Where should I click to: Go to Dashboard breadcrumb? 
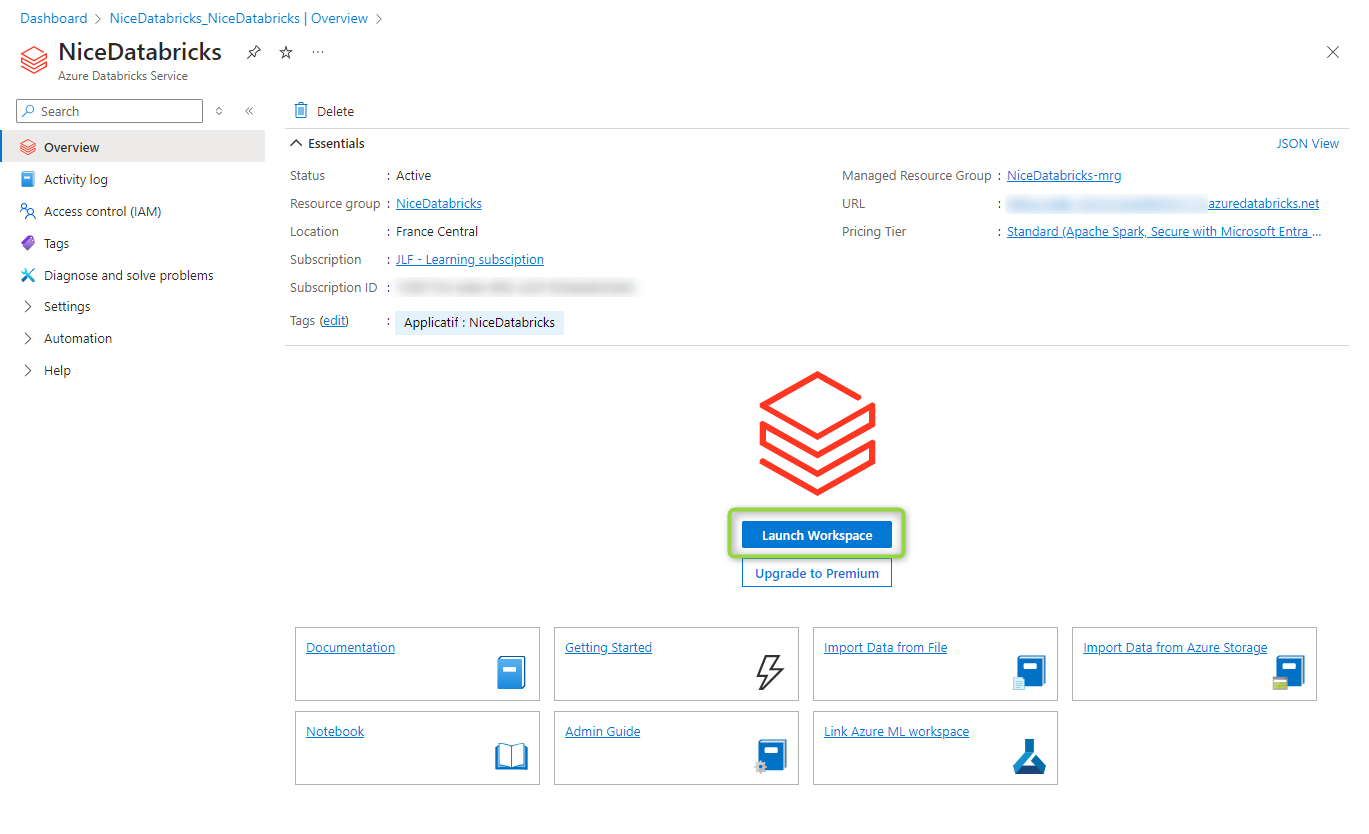pos(54,18)
